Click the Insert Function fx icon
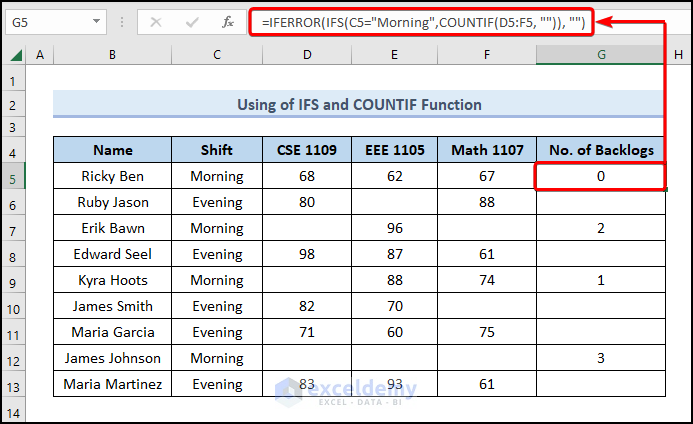The height and width of the screenshot is (424, 693). (x=227, y=22)
